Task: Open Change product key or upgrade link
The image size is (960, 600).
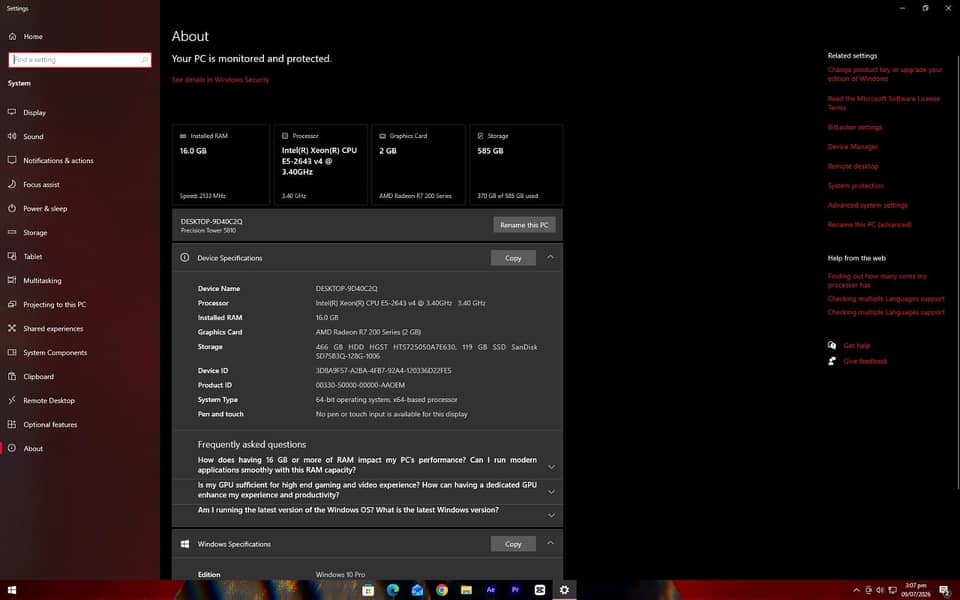Action: [885, 74]
